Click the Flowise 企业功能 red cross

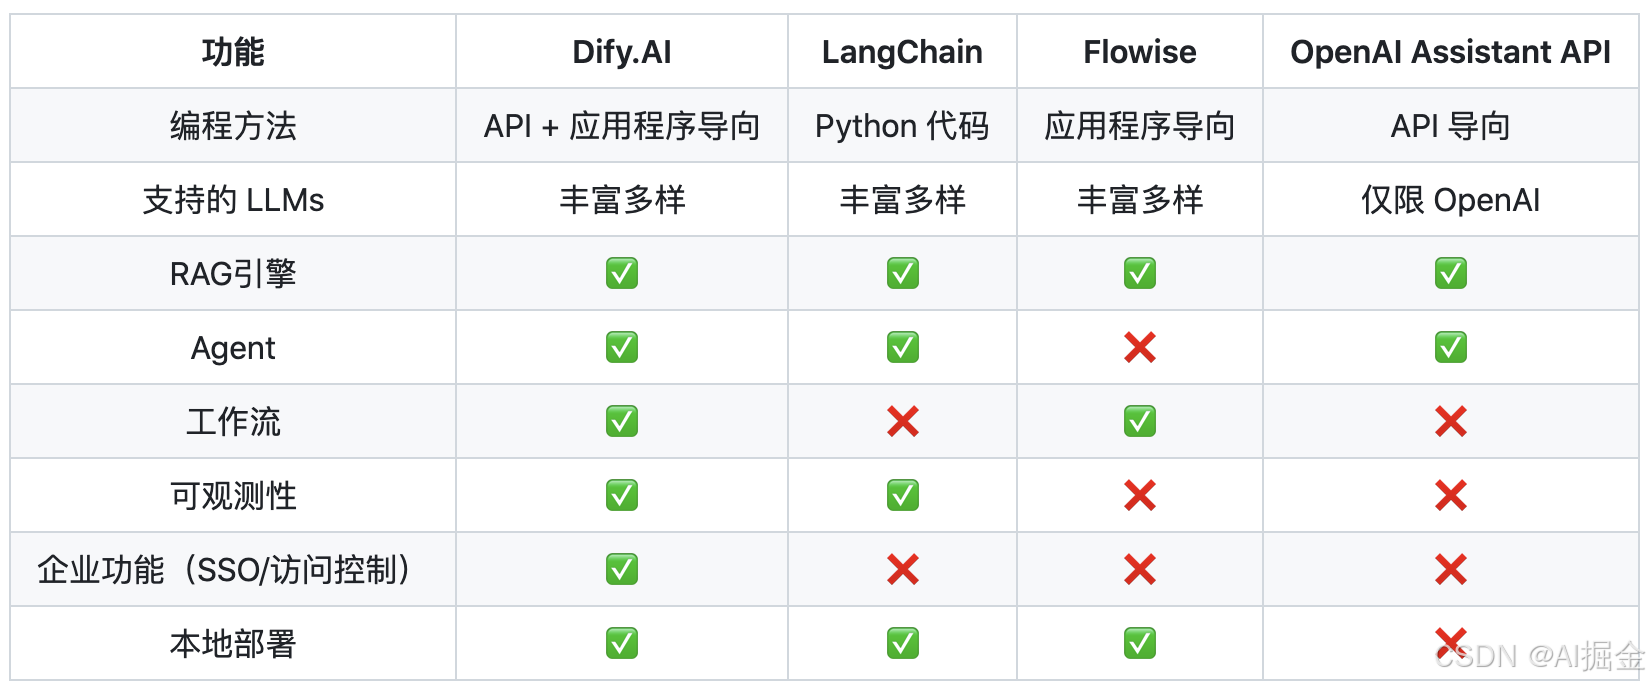pos(1140,569)
